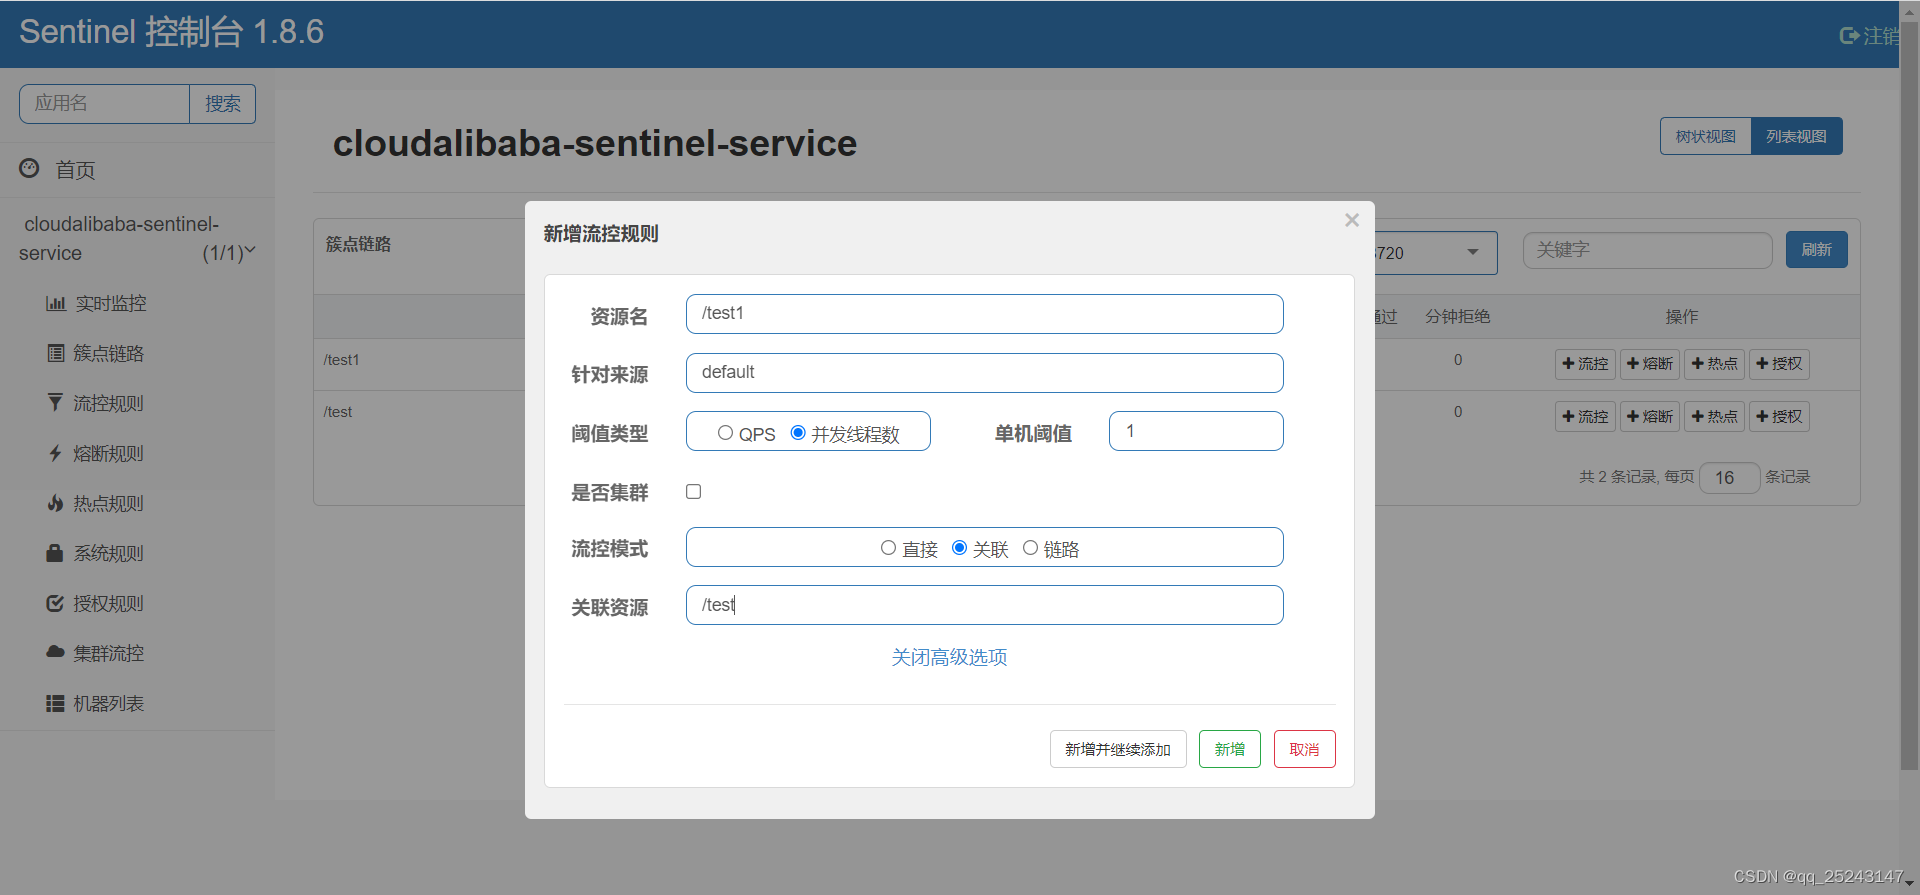Click the 系统规则 lock icon

pyautogui.click(x=55, y=553)
